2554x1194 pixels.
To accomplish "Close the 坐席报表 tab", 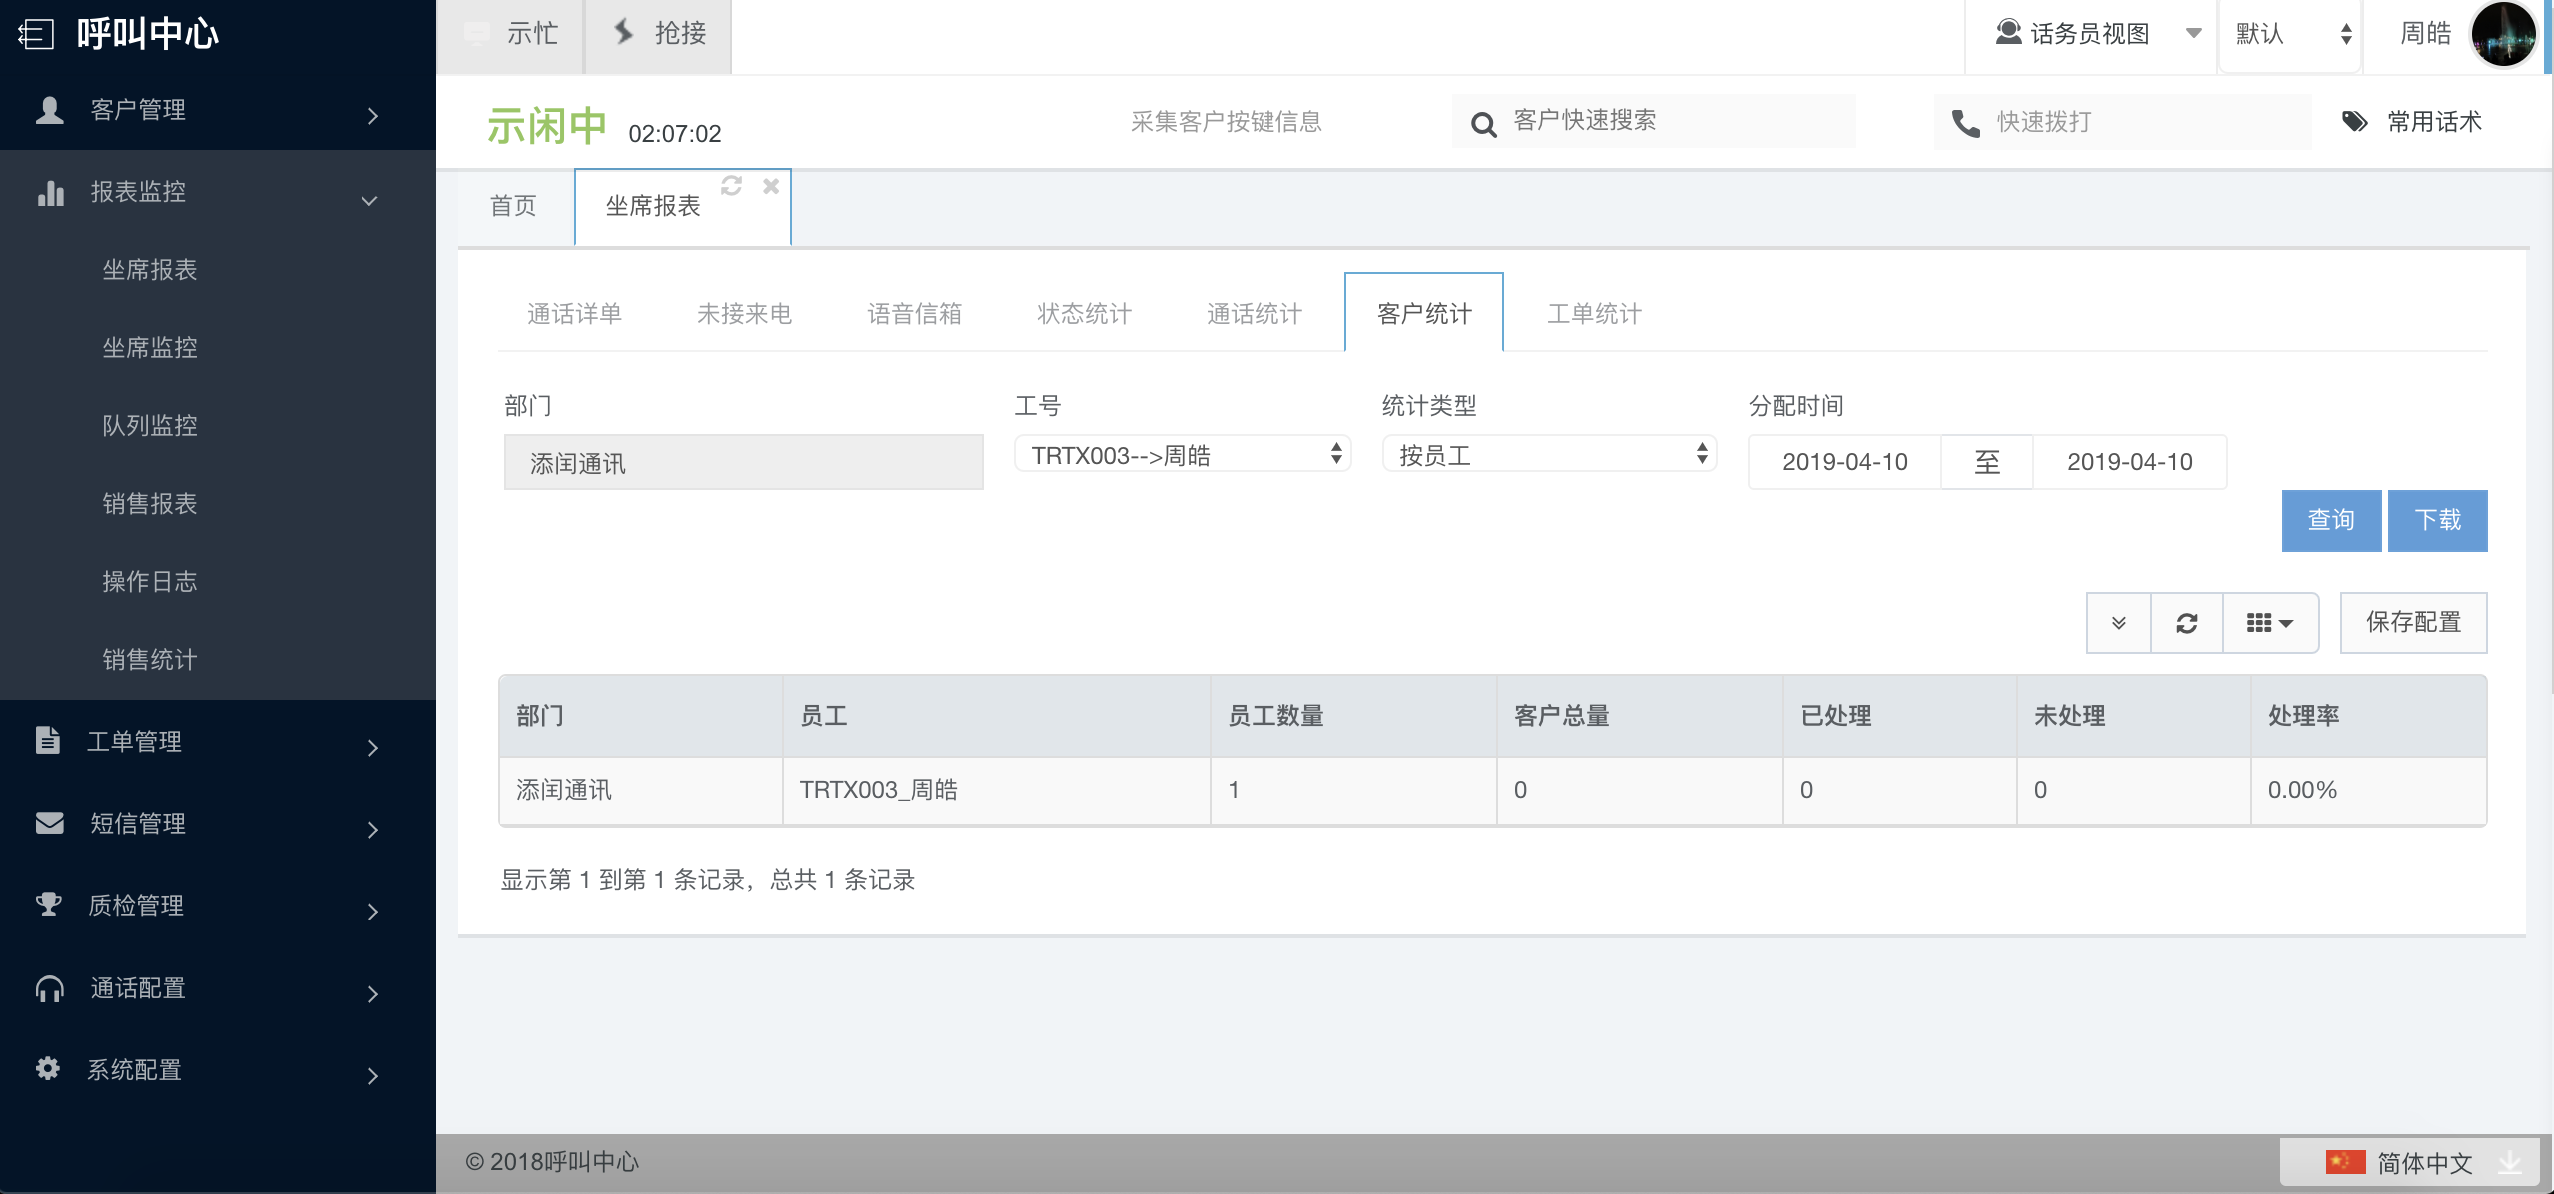I will click(771, 186).
